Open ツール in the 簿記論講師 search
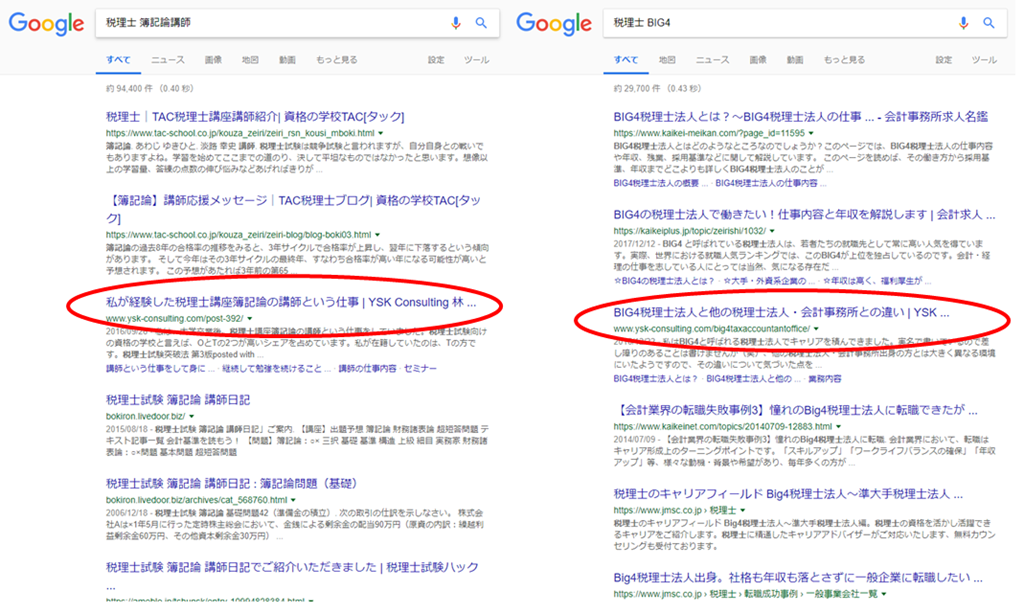 (x=476, y=60)
